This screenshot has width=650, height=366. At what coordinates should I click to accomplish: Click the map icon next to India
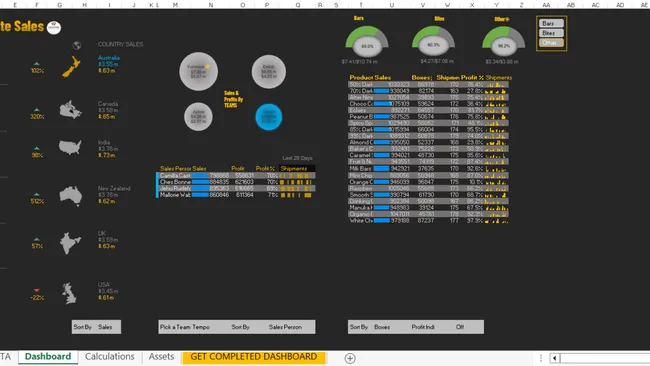tap(70, 147)
